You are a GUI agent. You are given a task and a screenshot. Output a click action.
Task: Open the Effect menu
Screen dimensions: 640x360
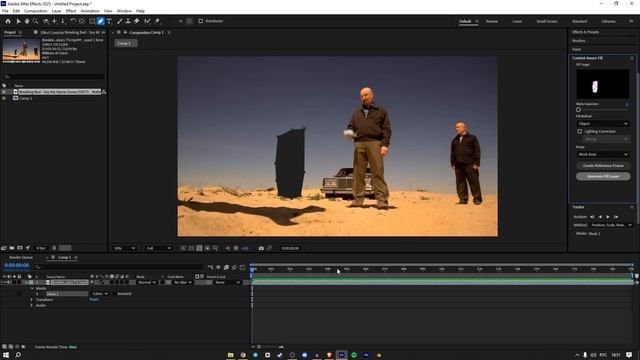point(71,11)
